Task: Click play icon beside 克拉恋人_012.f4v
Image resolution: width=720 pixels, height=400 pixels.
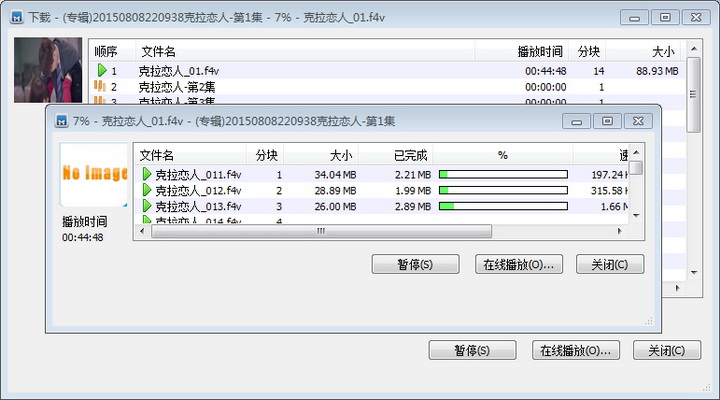Action: [146, 190]
